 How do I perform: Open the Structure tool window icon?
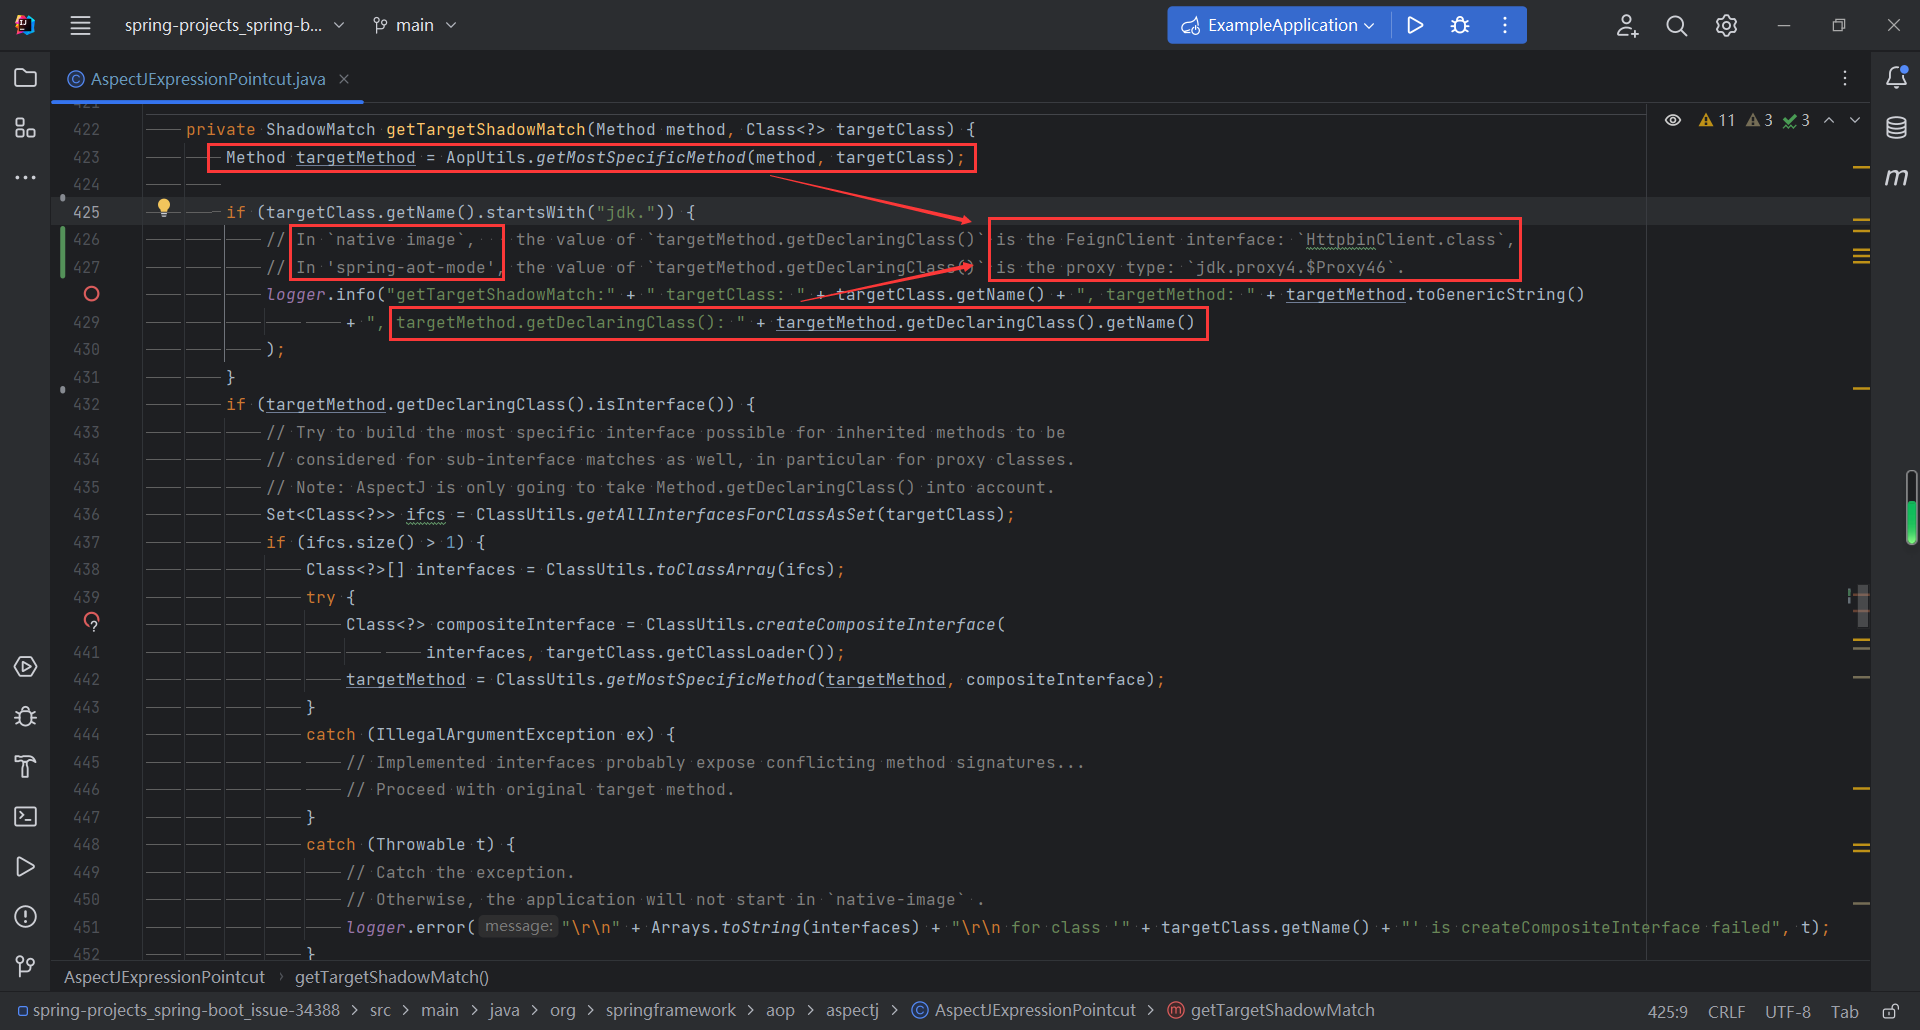coord(26,128)
